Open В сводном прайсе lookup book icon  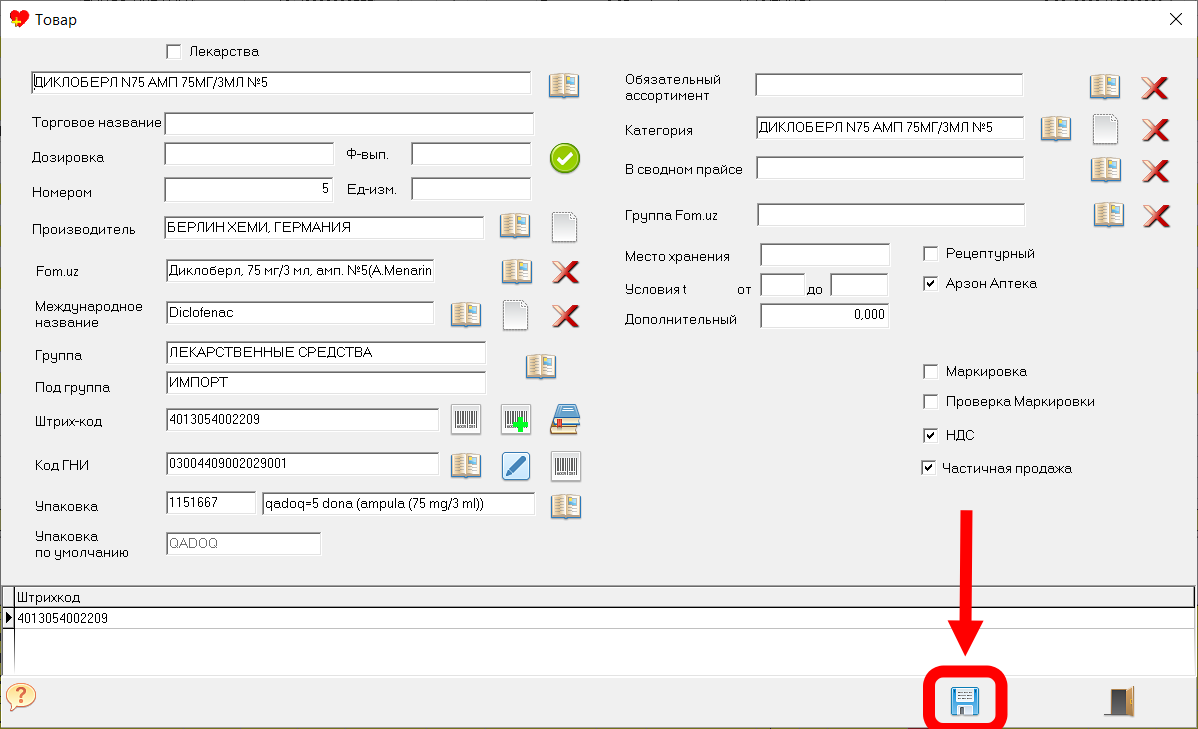pyautogui.click(x=1106, y=169)
